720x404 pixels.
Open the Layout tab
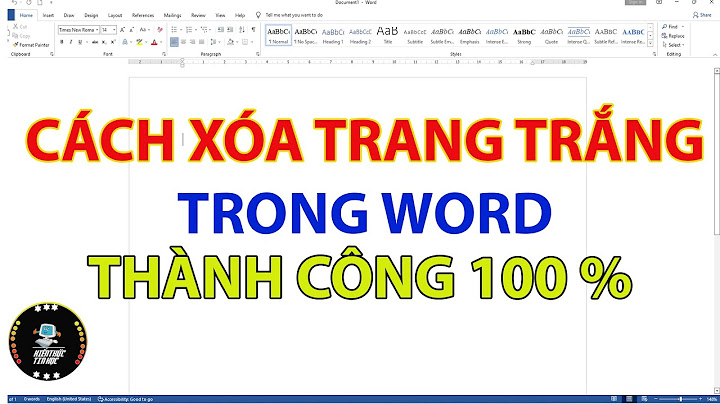115,15
